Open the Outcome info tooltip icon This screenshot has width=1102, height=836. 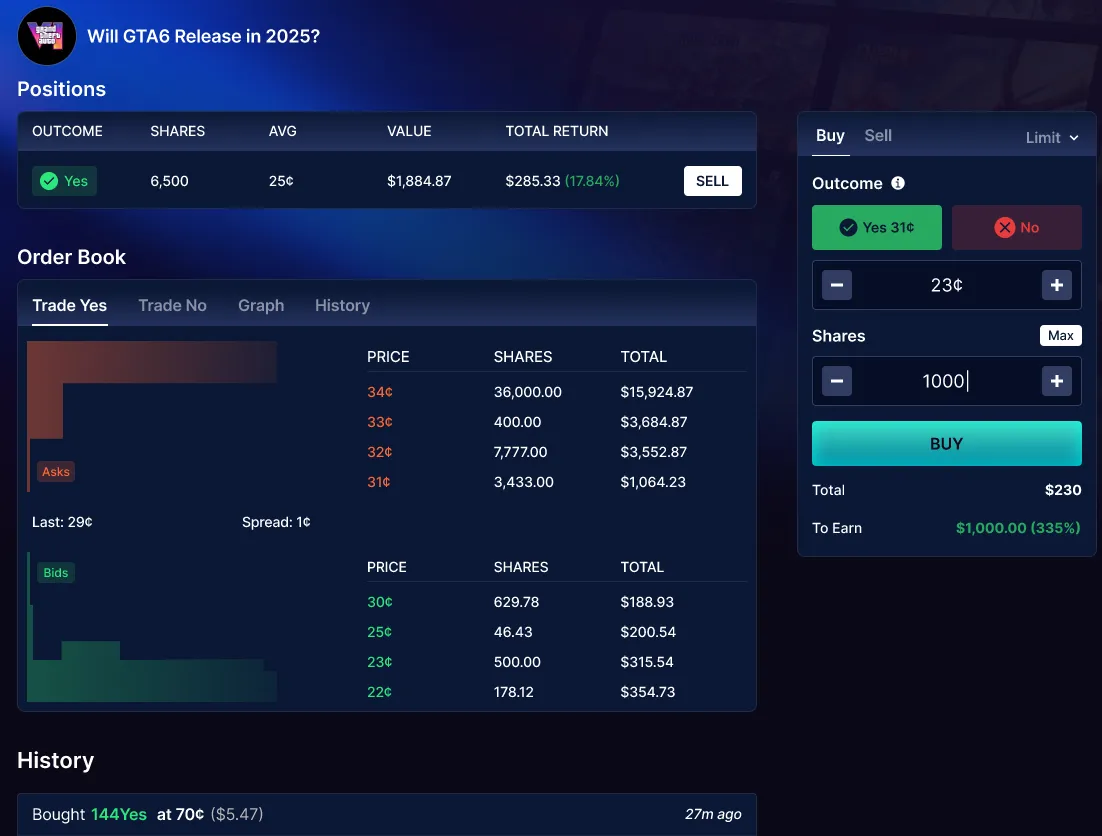[897, 183]
